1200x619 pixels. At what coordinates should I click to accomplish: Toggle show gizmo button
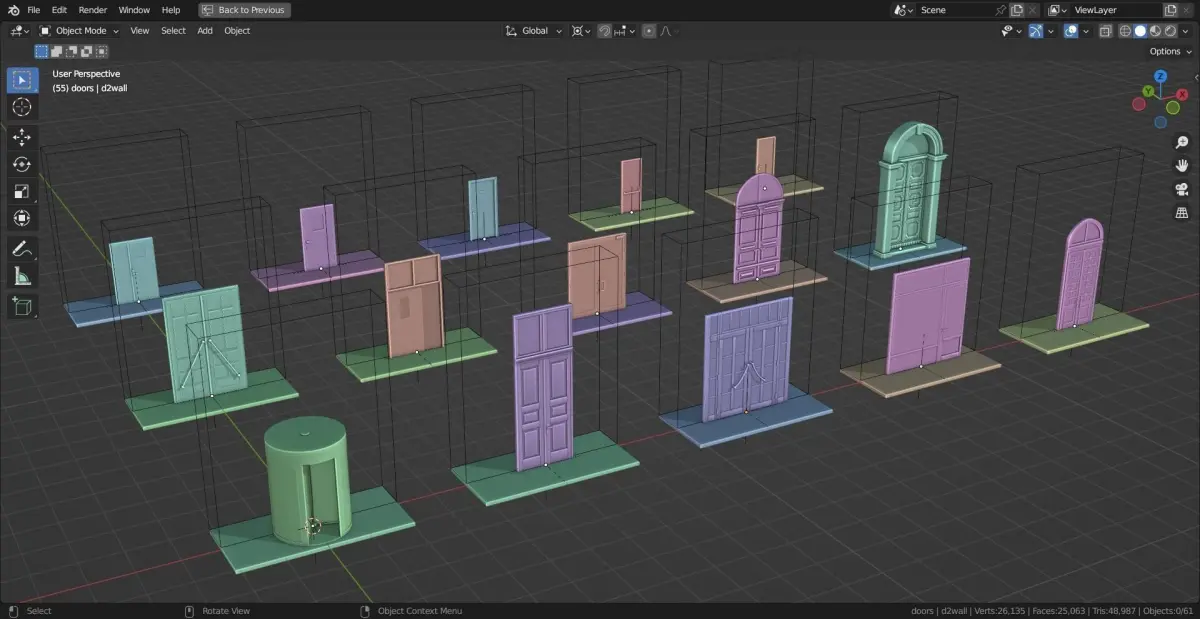tap(1036, 31)
